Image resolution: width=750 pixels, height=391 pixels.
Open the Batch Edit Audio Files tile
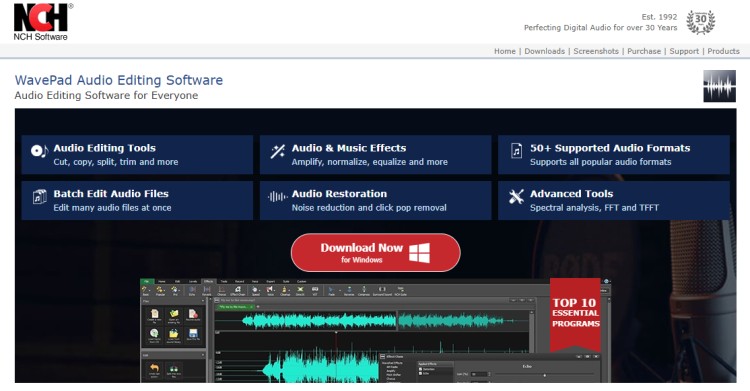click(x=137, y=201)
